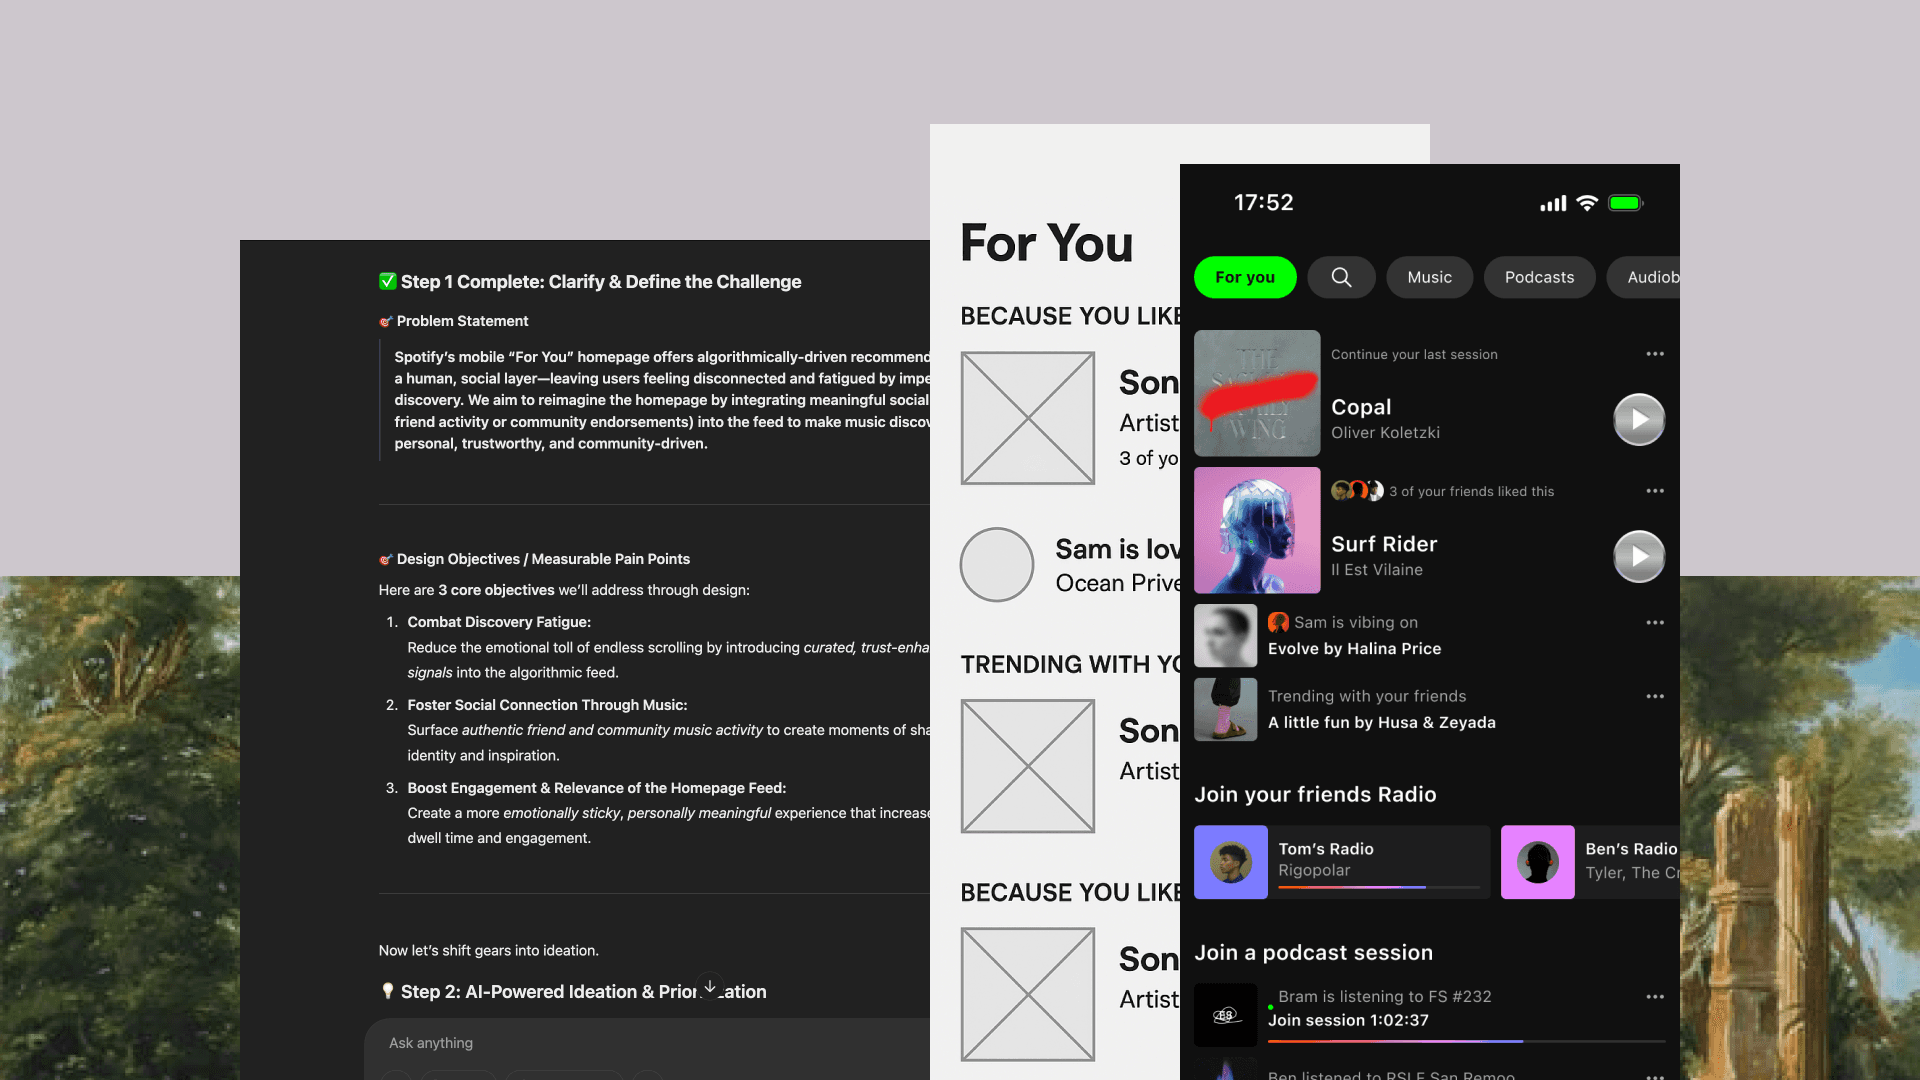
Task: Open more options for Surf Rider row
Action: point(1655,491)
